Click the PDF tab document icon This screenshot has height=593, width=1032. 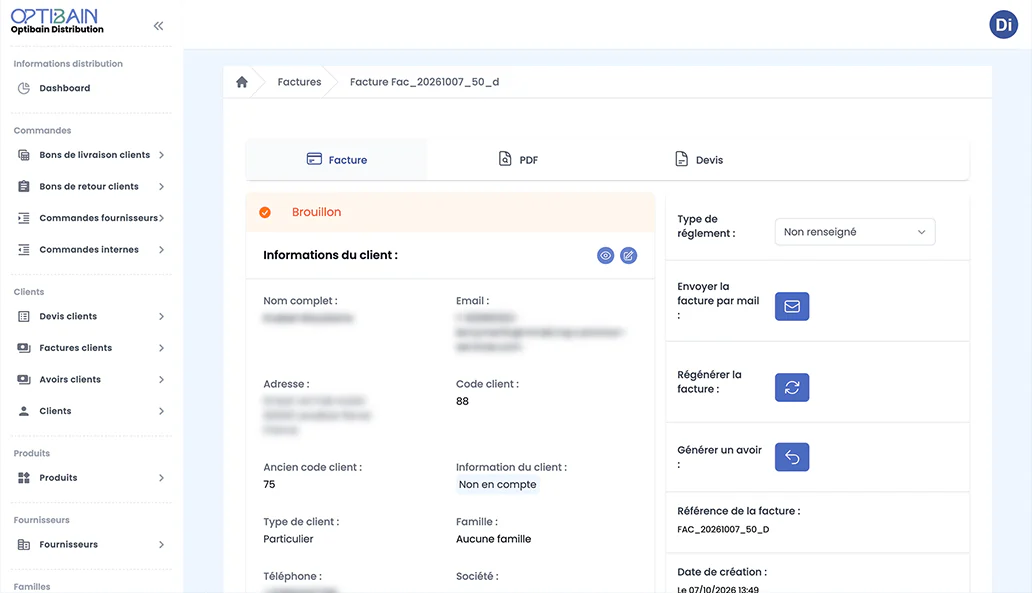click(x=505, y=159)
